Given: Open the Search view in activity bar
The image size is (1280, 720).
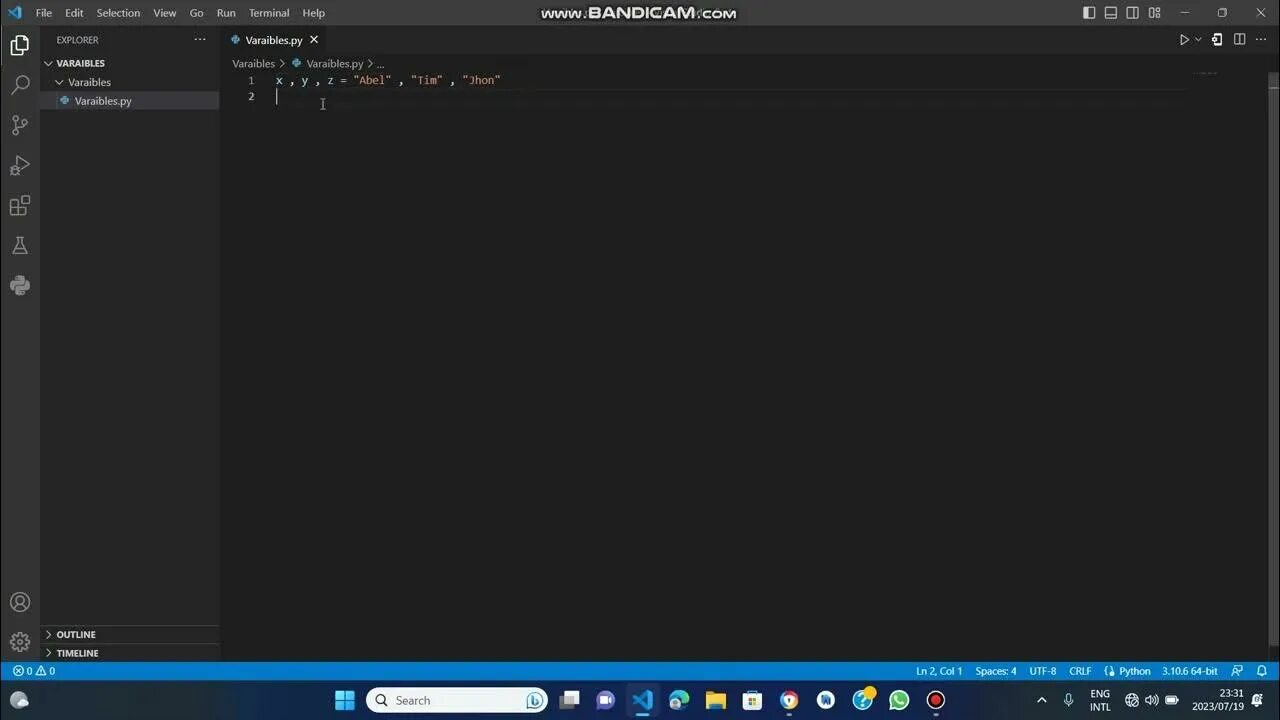Looking at the screenshot, I should 20,85.
